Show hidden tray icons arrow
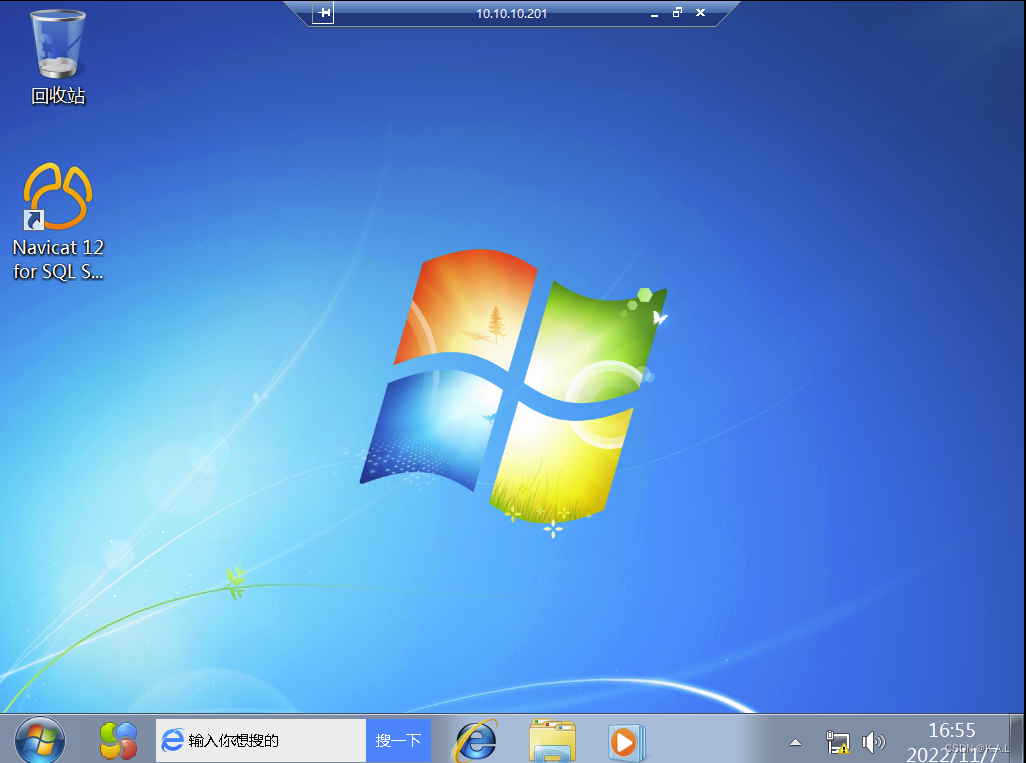 (795, 742)
